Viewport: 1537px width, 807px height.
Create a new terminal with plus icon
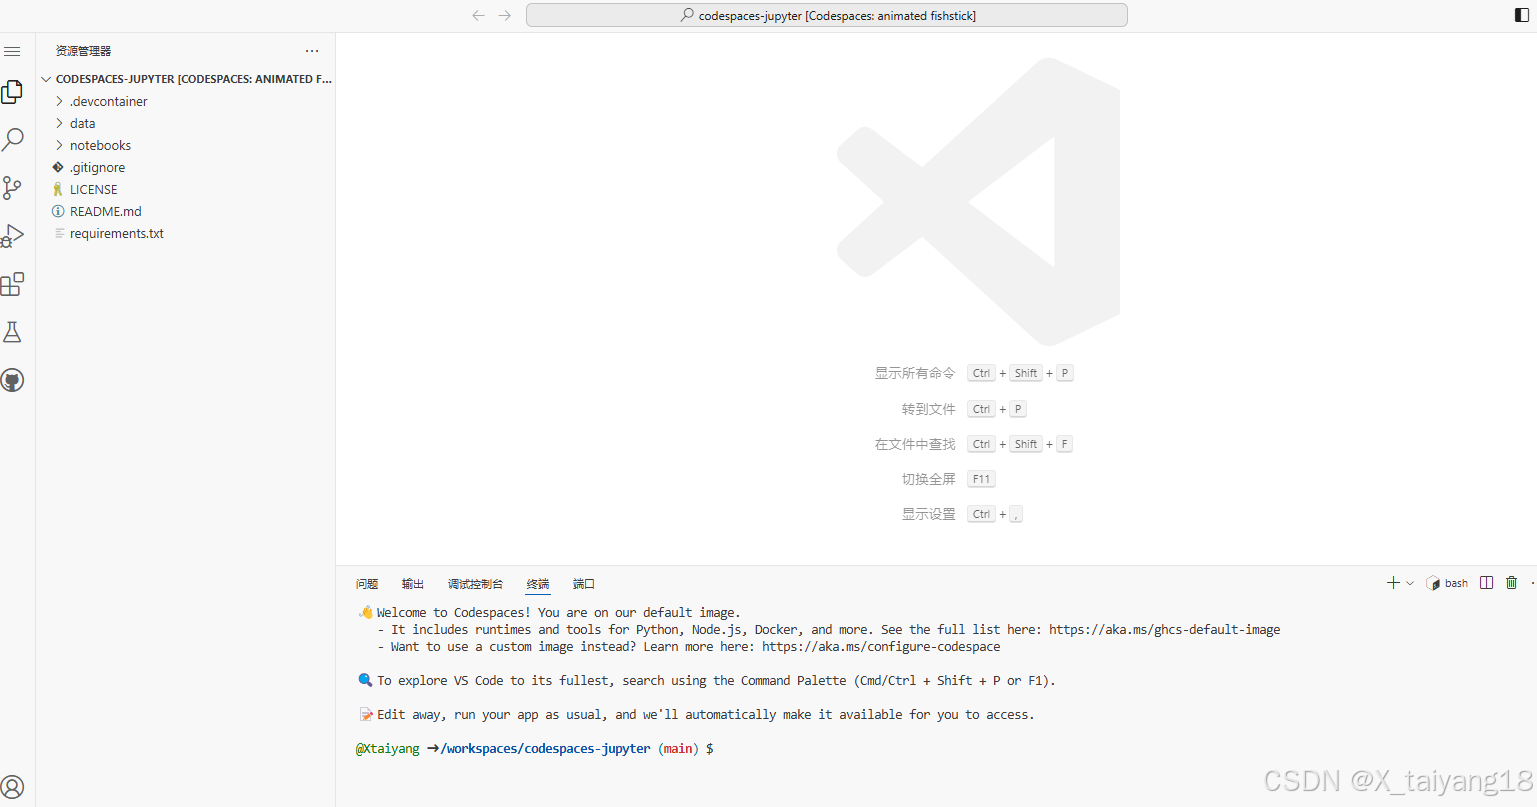pyautogui.click(x=1393, y=583)
